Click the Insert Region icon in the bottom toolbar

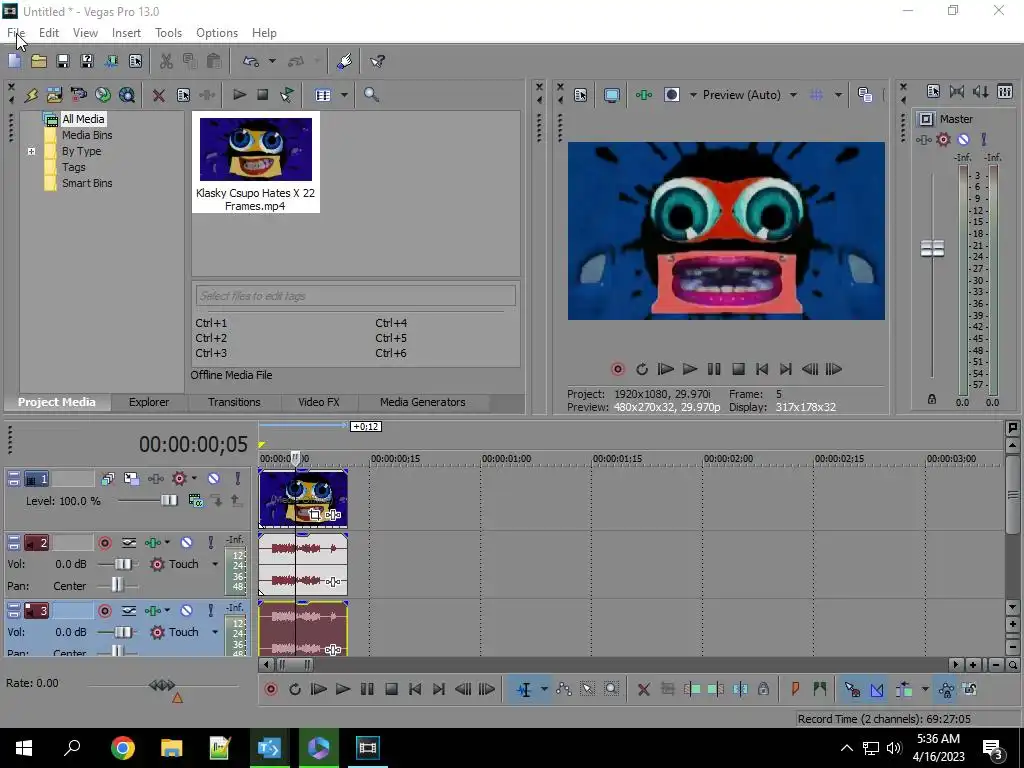tap(820, 689)
